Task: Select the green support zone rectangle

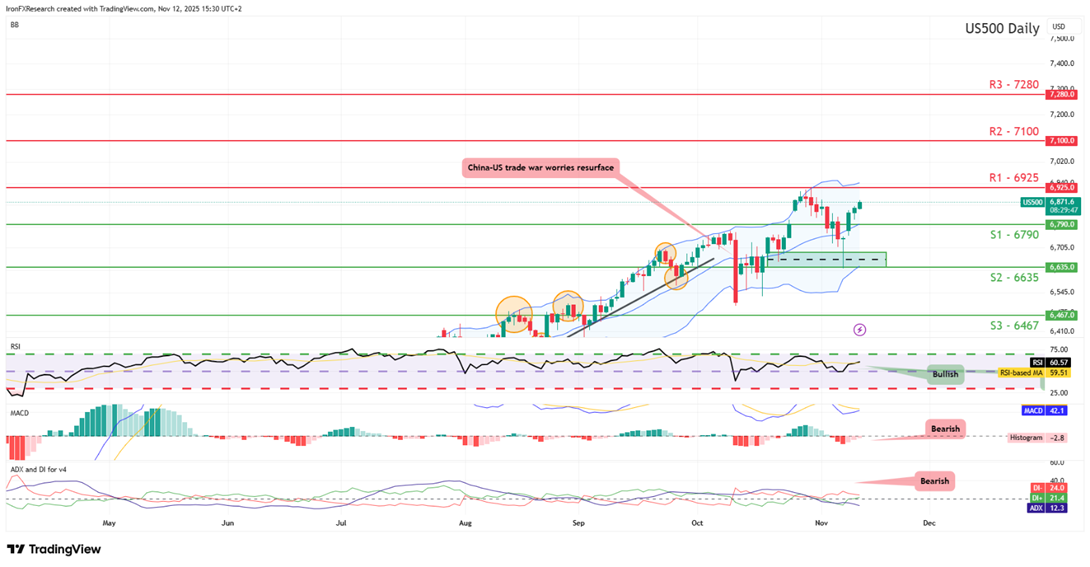Action: coord(824,259)
